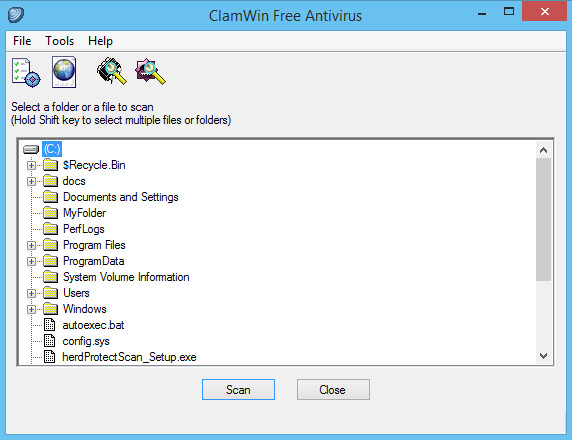Expand the ProgramData tree node
This screenshot has height=440, width=572.
tap(31, 262)
